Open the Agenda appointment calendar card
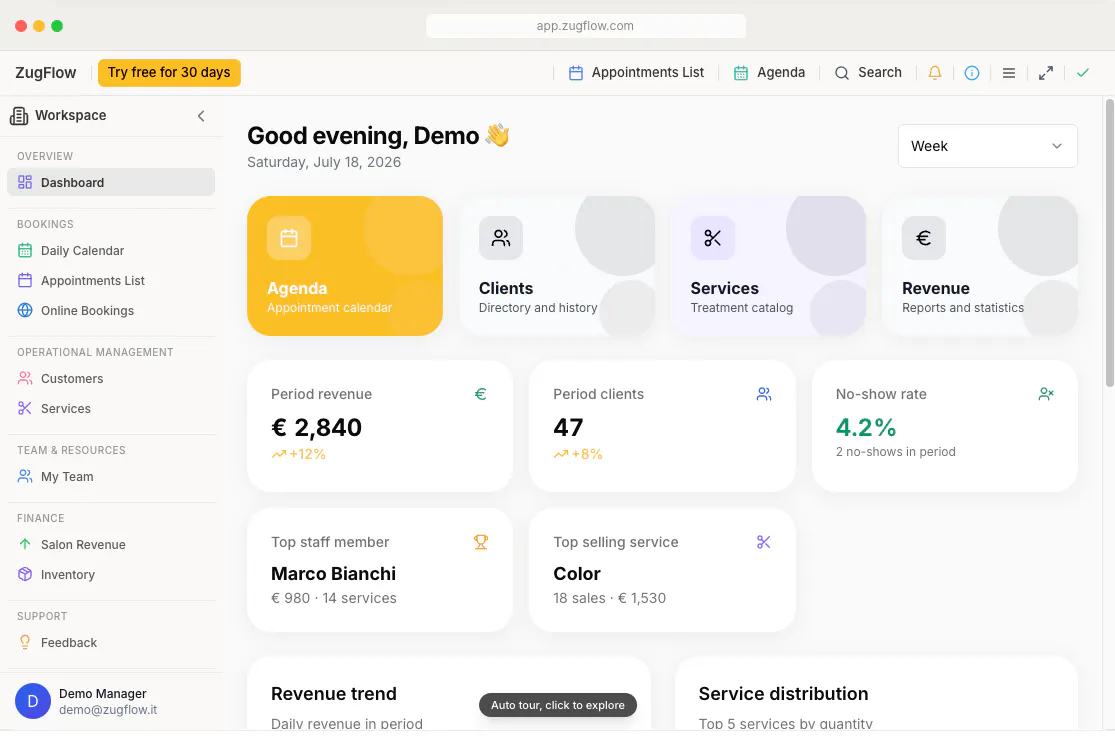The image size is (1115, 737). tap(345, 266)
